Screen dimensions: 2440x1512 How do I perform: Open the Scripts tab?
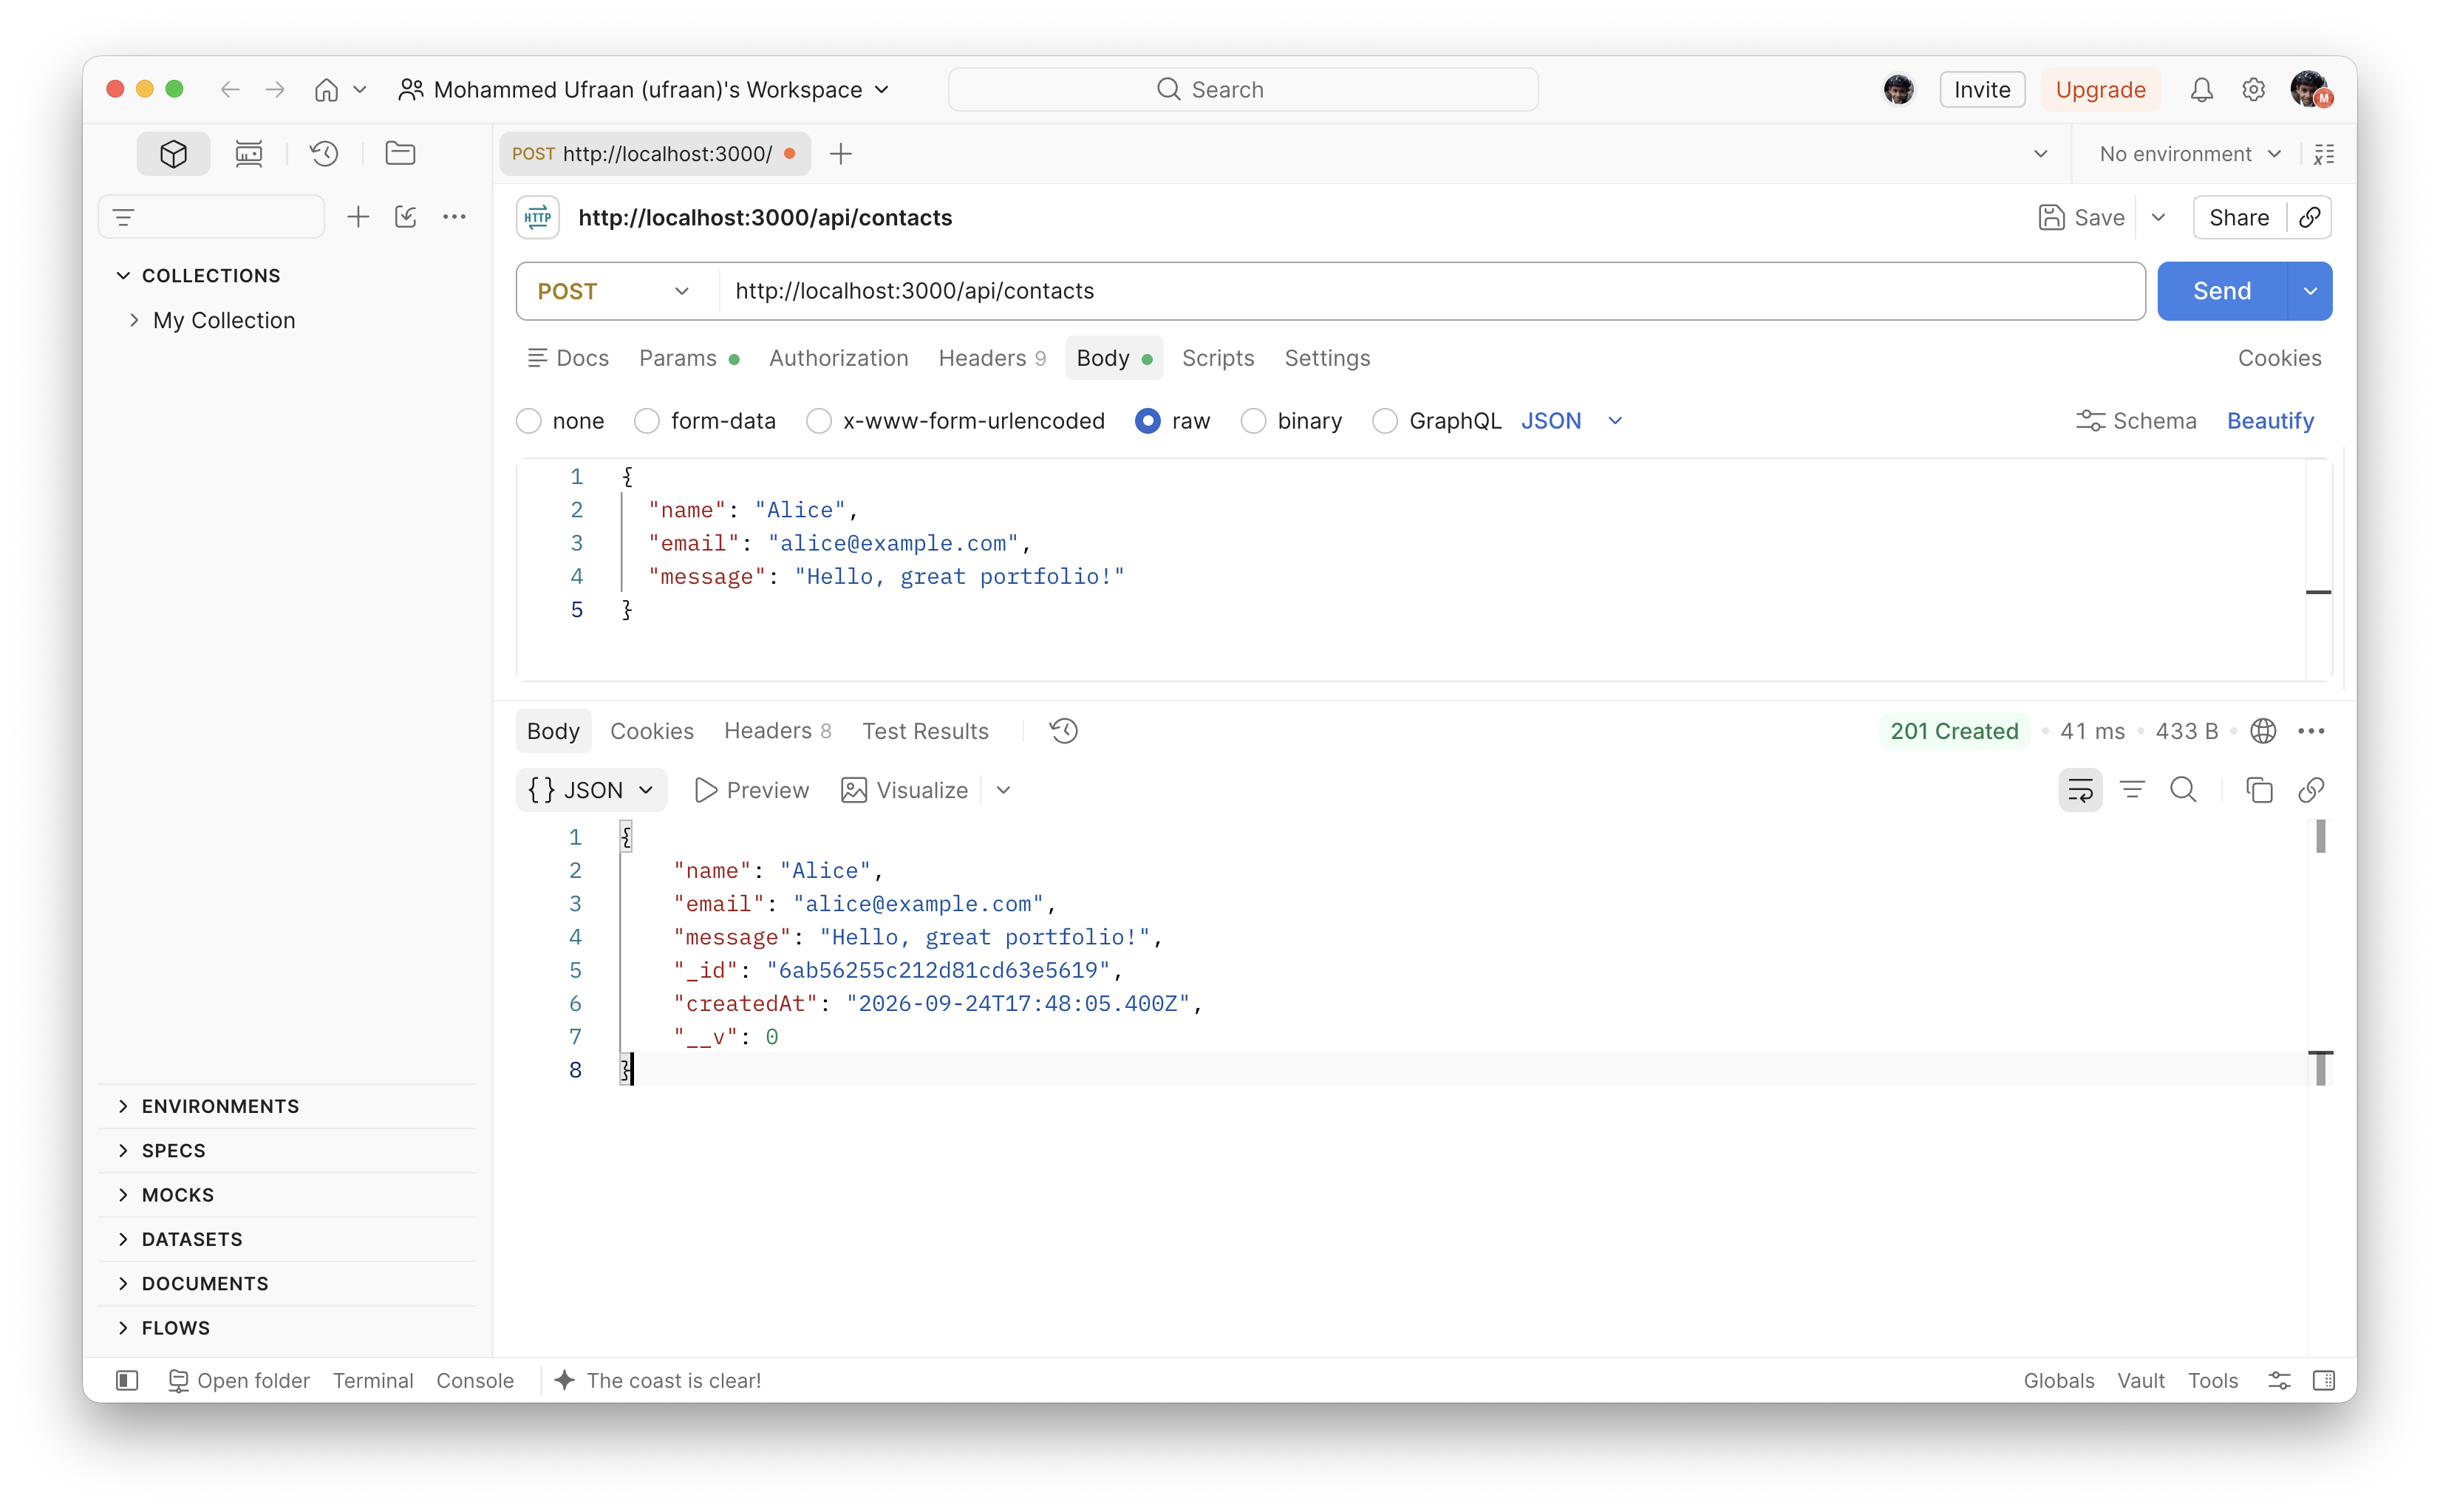1217,358
